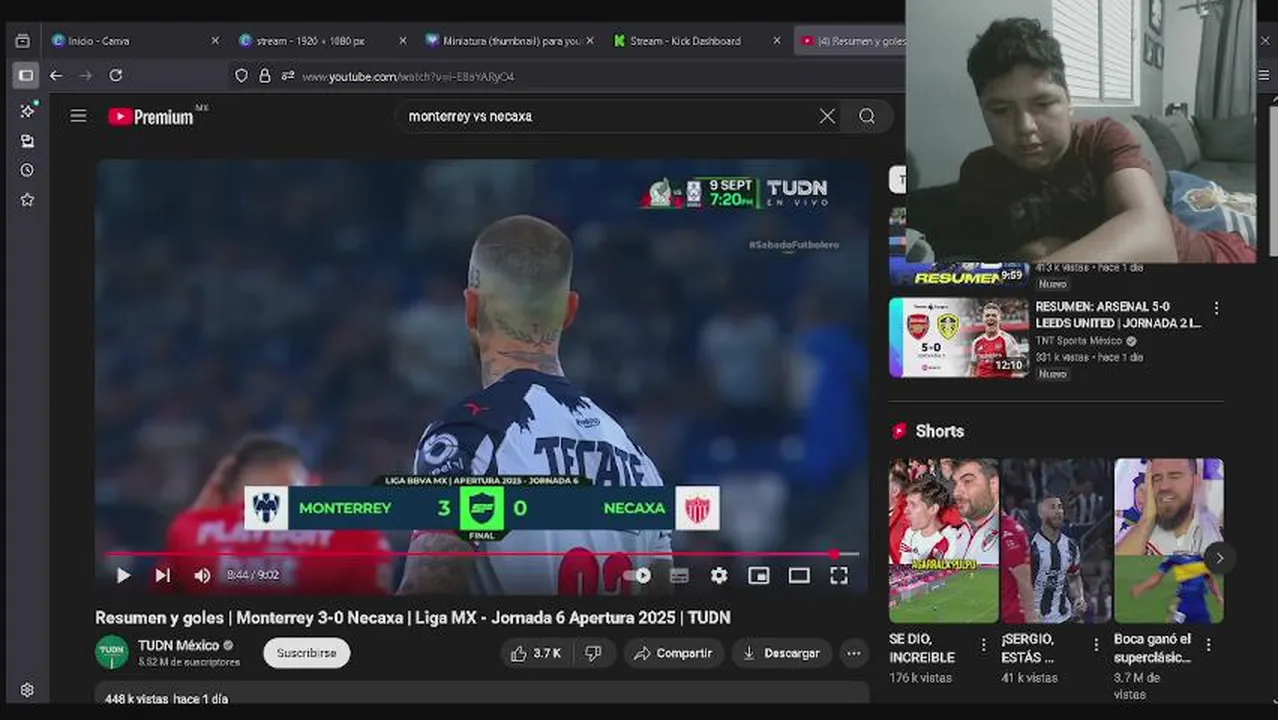The height and width of the screenshot is (720, 1278).
Task: Close the Inicio - Canva tab
Action: coord(215,41)
